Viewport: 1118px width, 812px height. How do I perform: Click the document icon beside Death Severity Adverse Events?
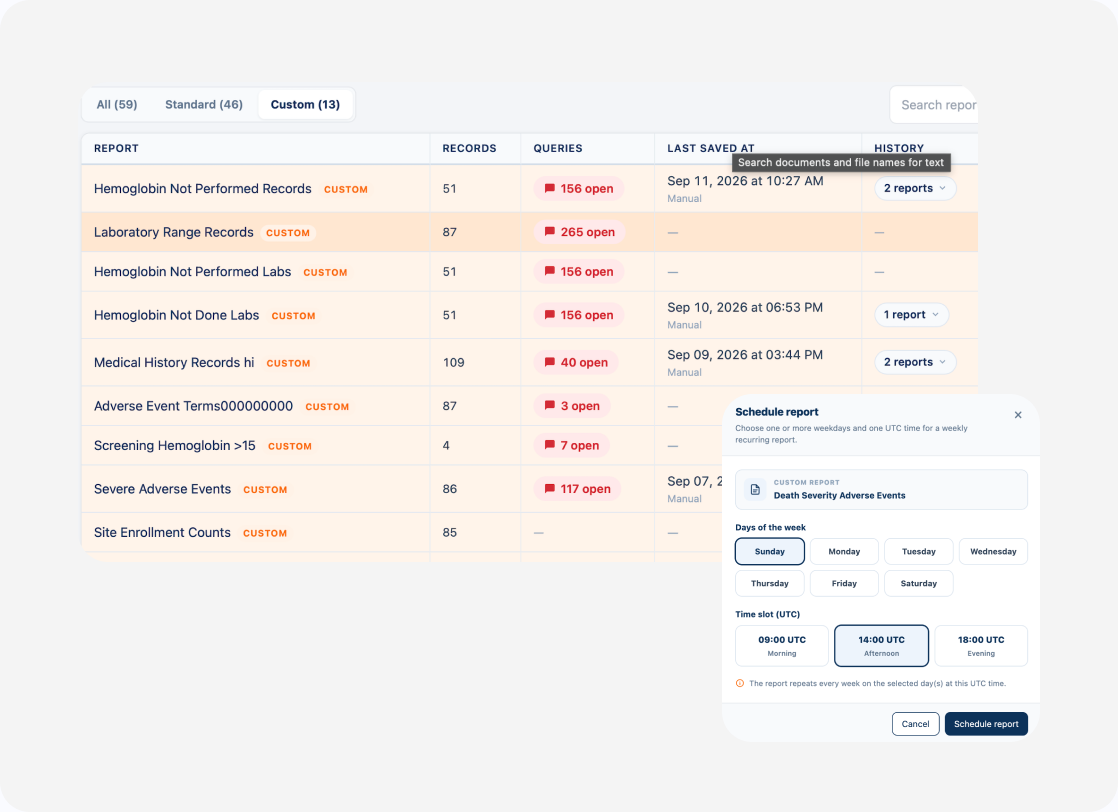click(x=755, y=489)
